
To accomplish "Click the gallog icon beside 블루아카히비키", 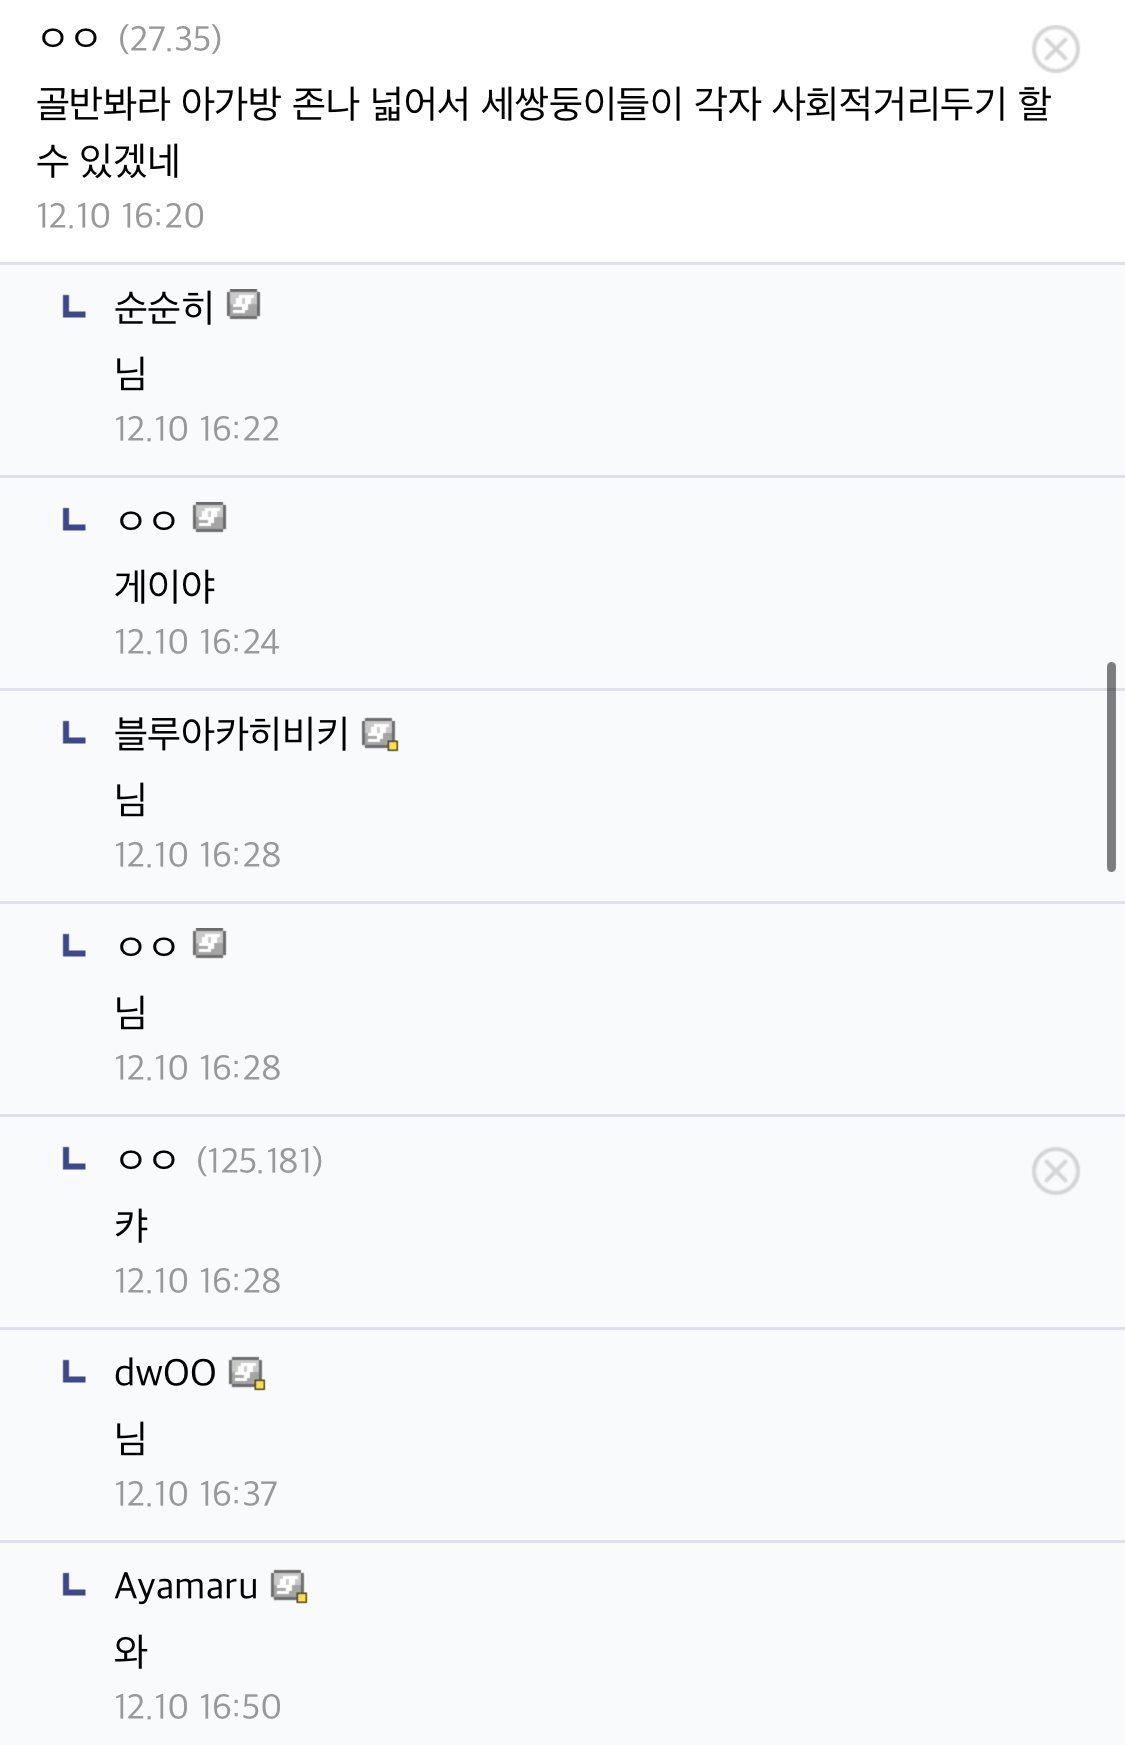I will coord(380,734).
